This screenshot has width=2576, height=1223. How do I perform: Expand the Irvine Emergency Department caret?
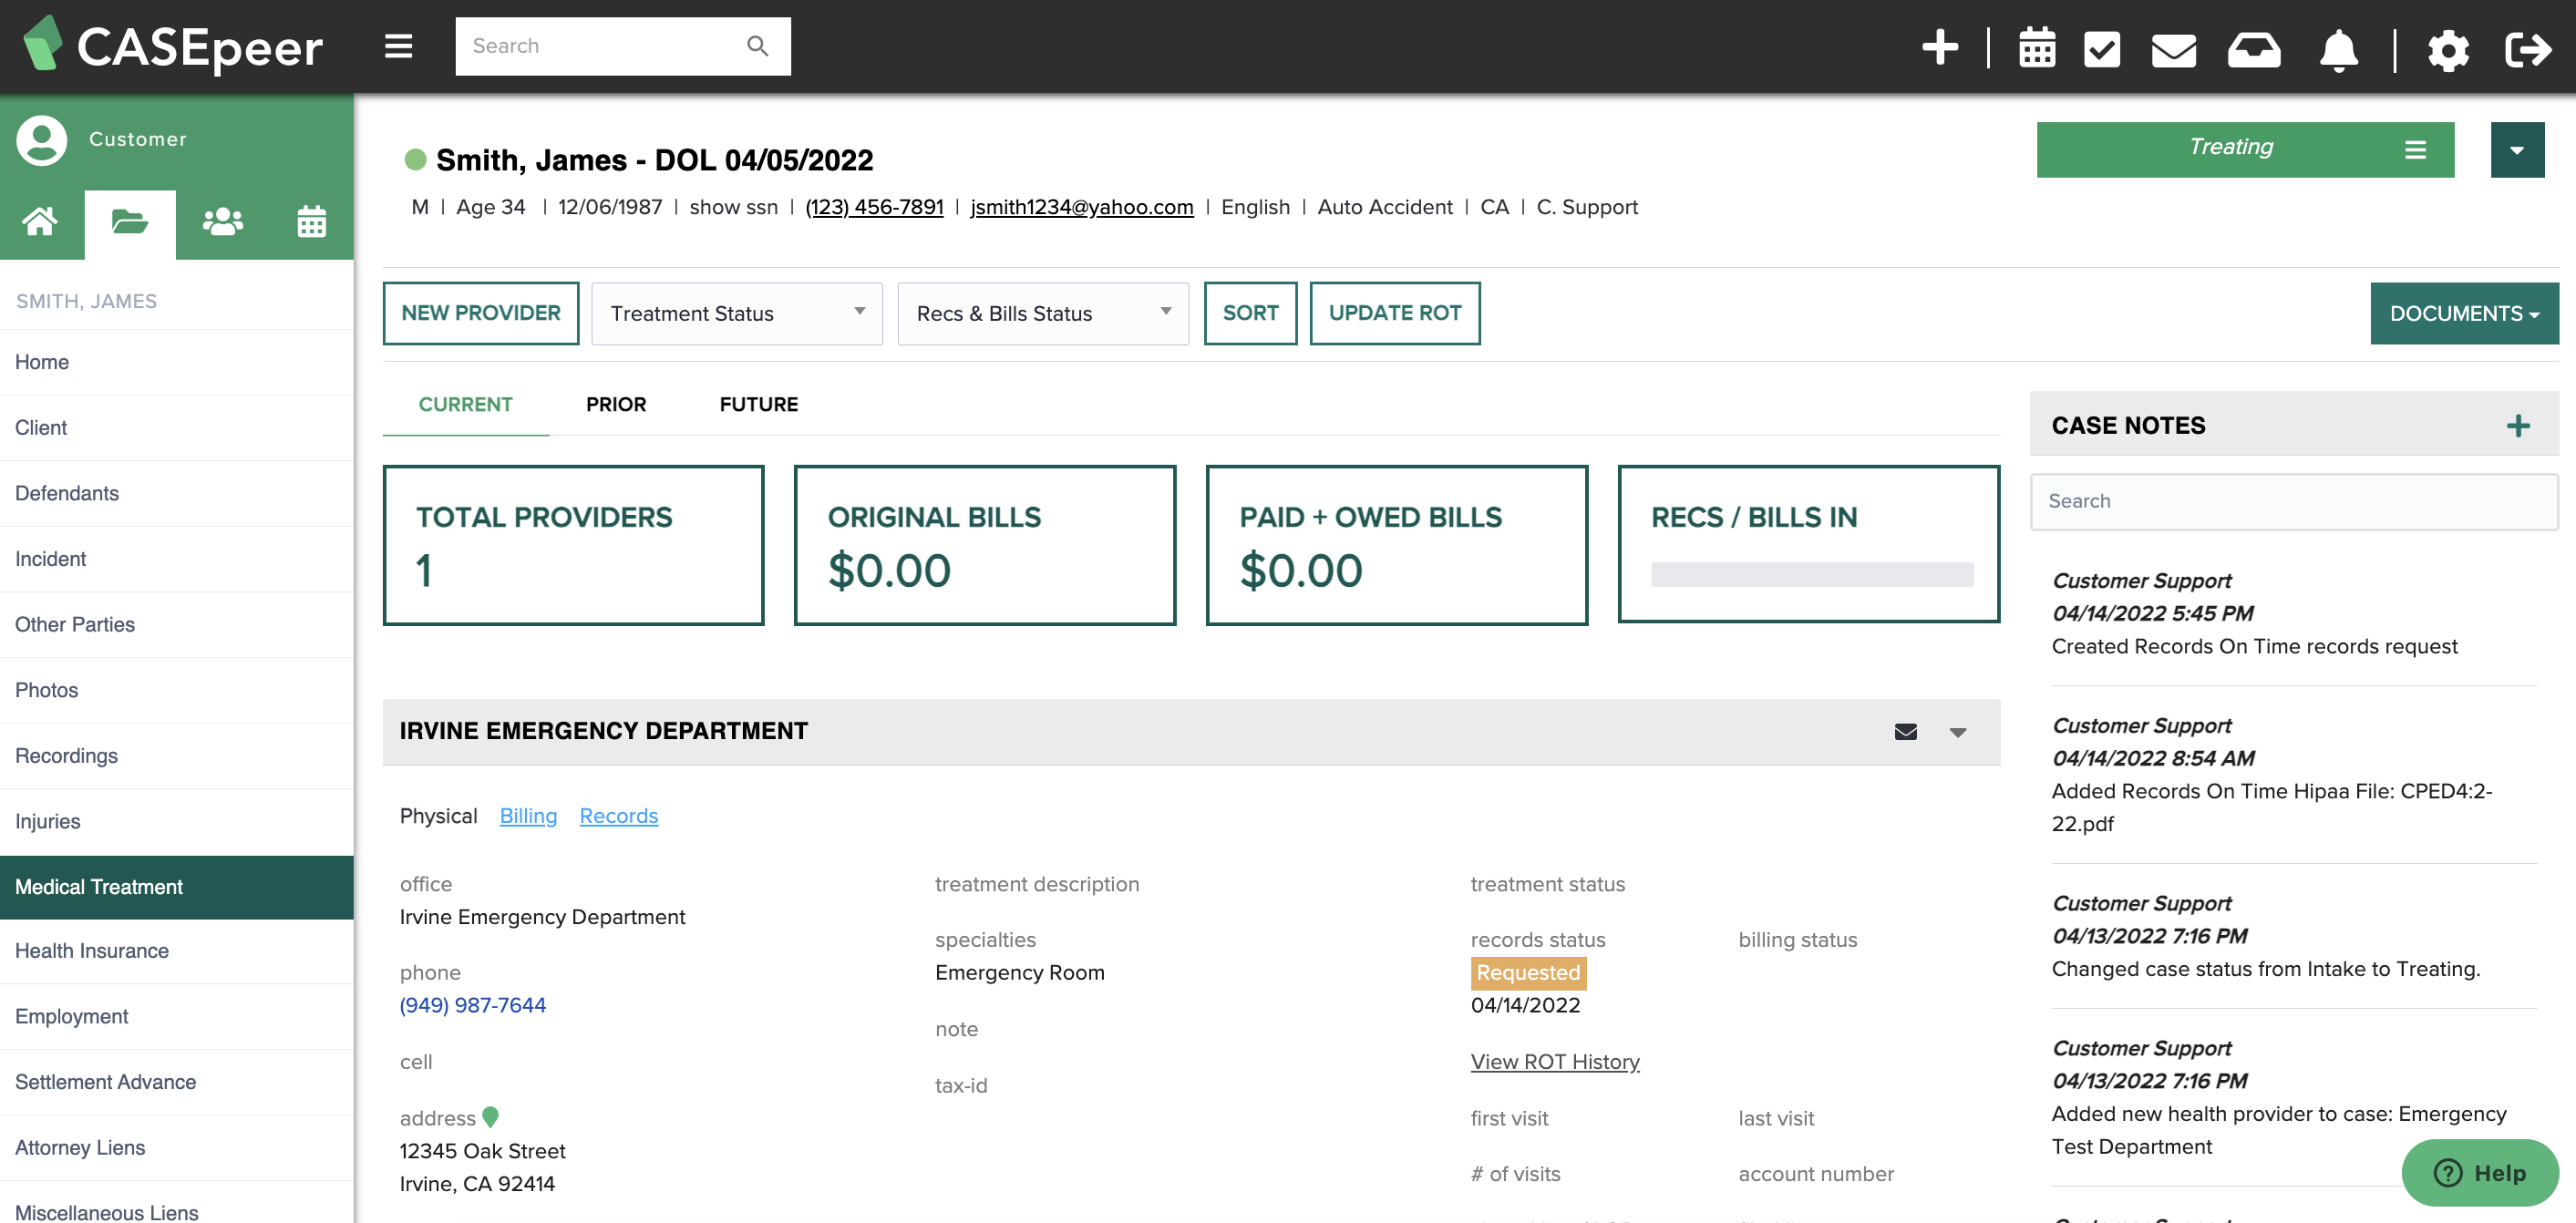click(x=1957, y=733)
